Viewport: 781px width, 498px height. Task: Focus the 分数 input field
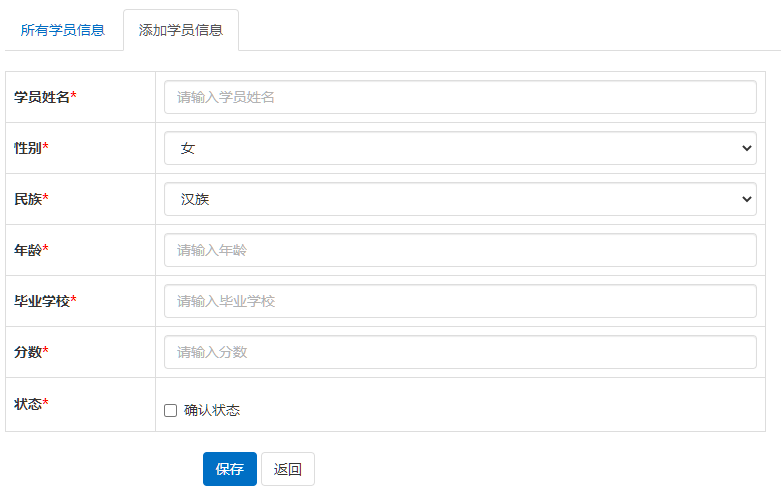tap(460, 352)
